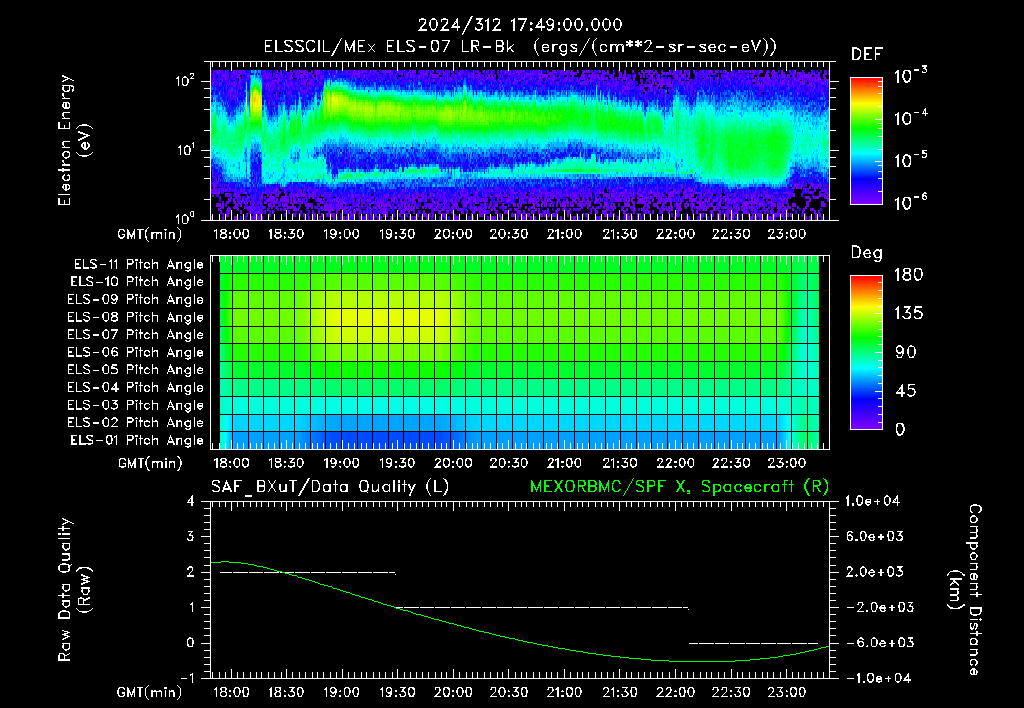Select the ELS-04 Pitch Angle row label
The image size is (1024, 708).
click(x=136, y=388)
